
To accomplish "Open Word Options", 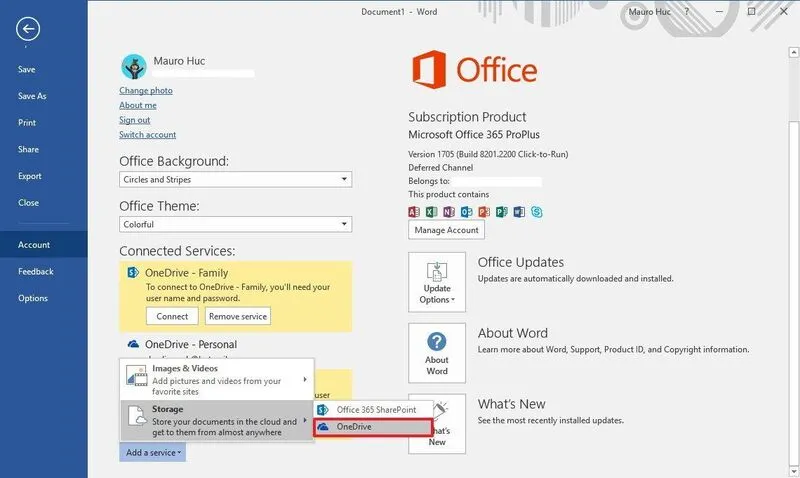I will tap(33, 298).
